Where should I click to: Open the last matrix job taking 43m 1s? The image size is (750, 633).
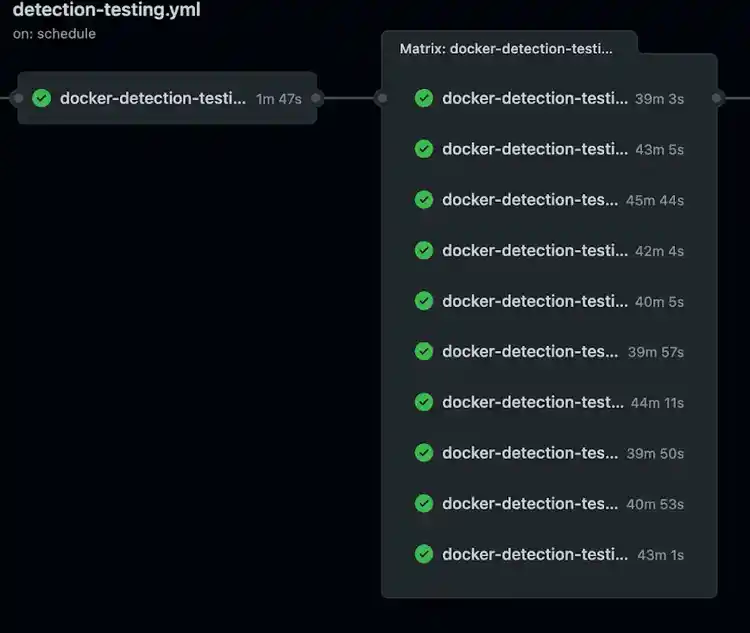[534, 554]
